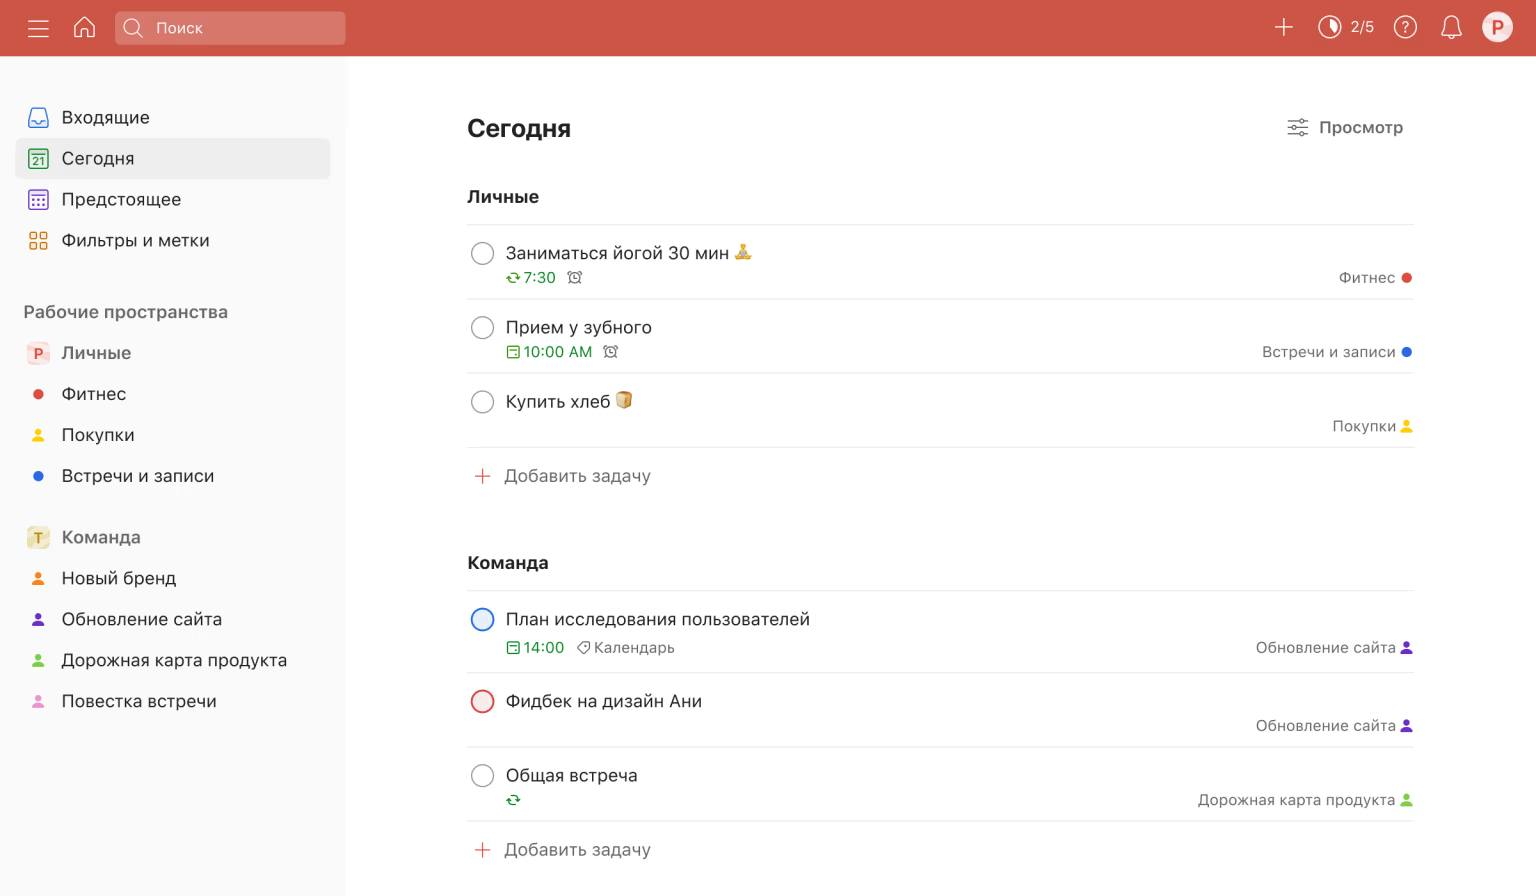Click the Предстоящее calendar icon
1536x896 pixels.
tap(38, 199)
